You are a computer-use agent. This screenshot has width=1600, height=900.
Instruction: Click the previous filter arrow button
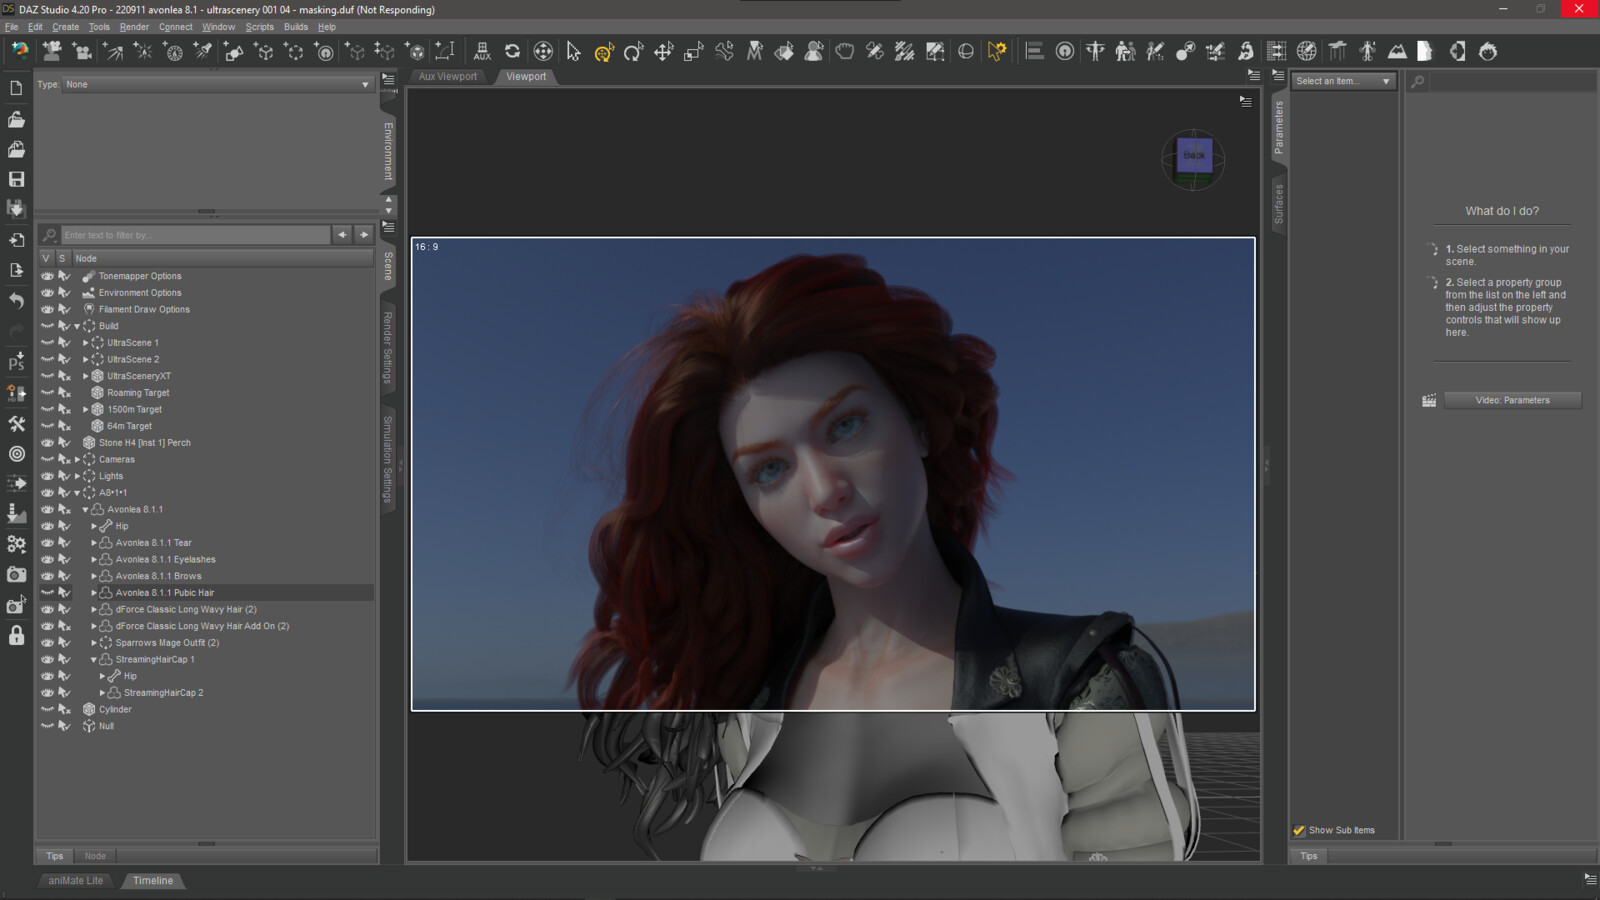[x=342, y=235]
